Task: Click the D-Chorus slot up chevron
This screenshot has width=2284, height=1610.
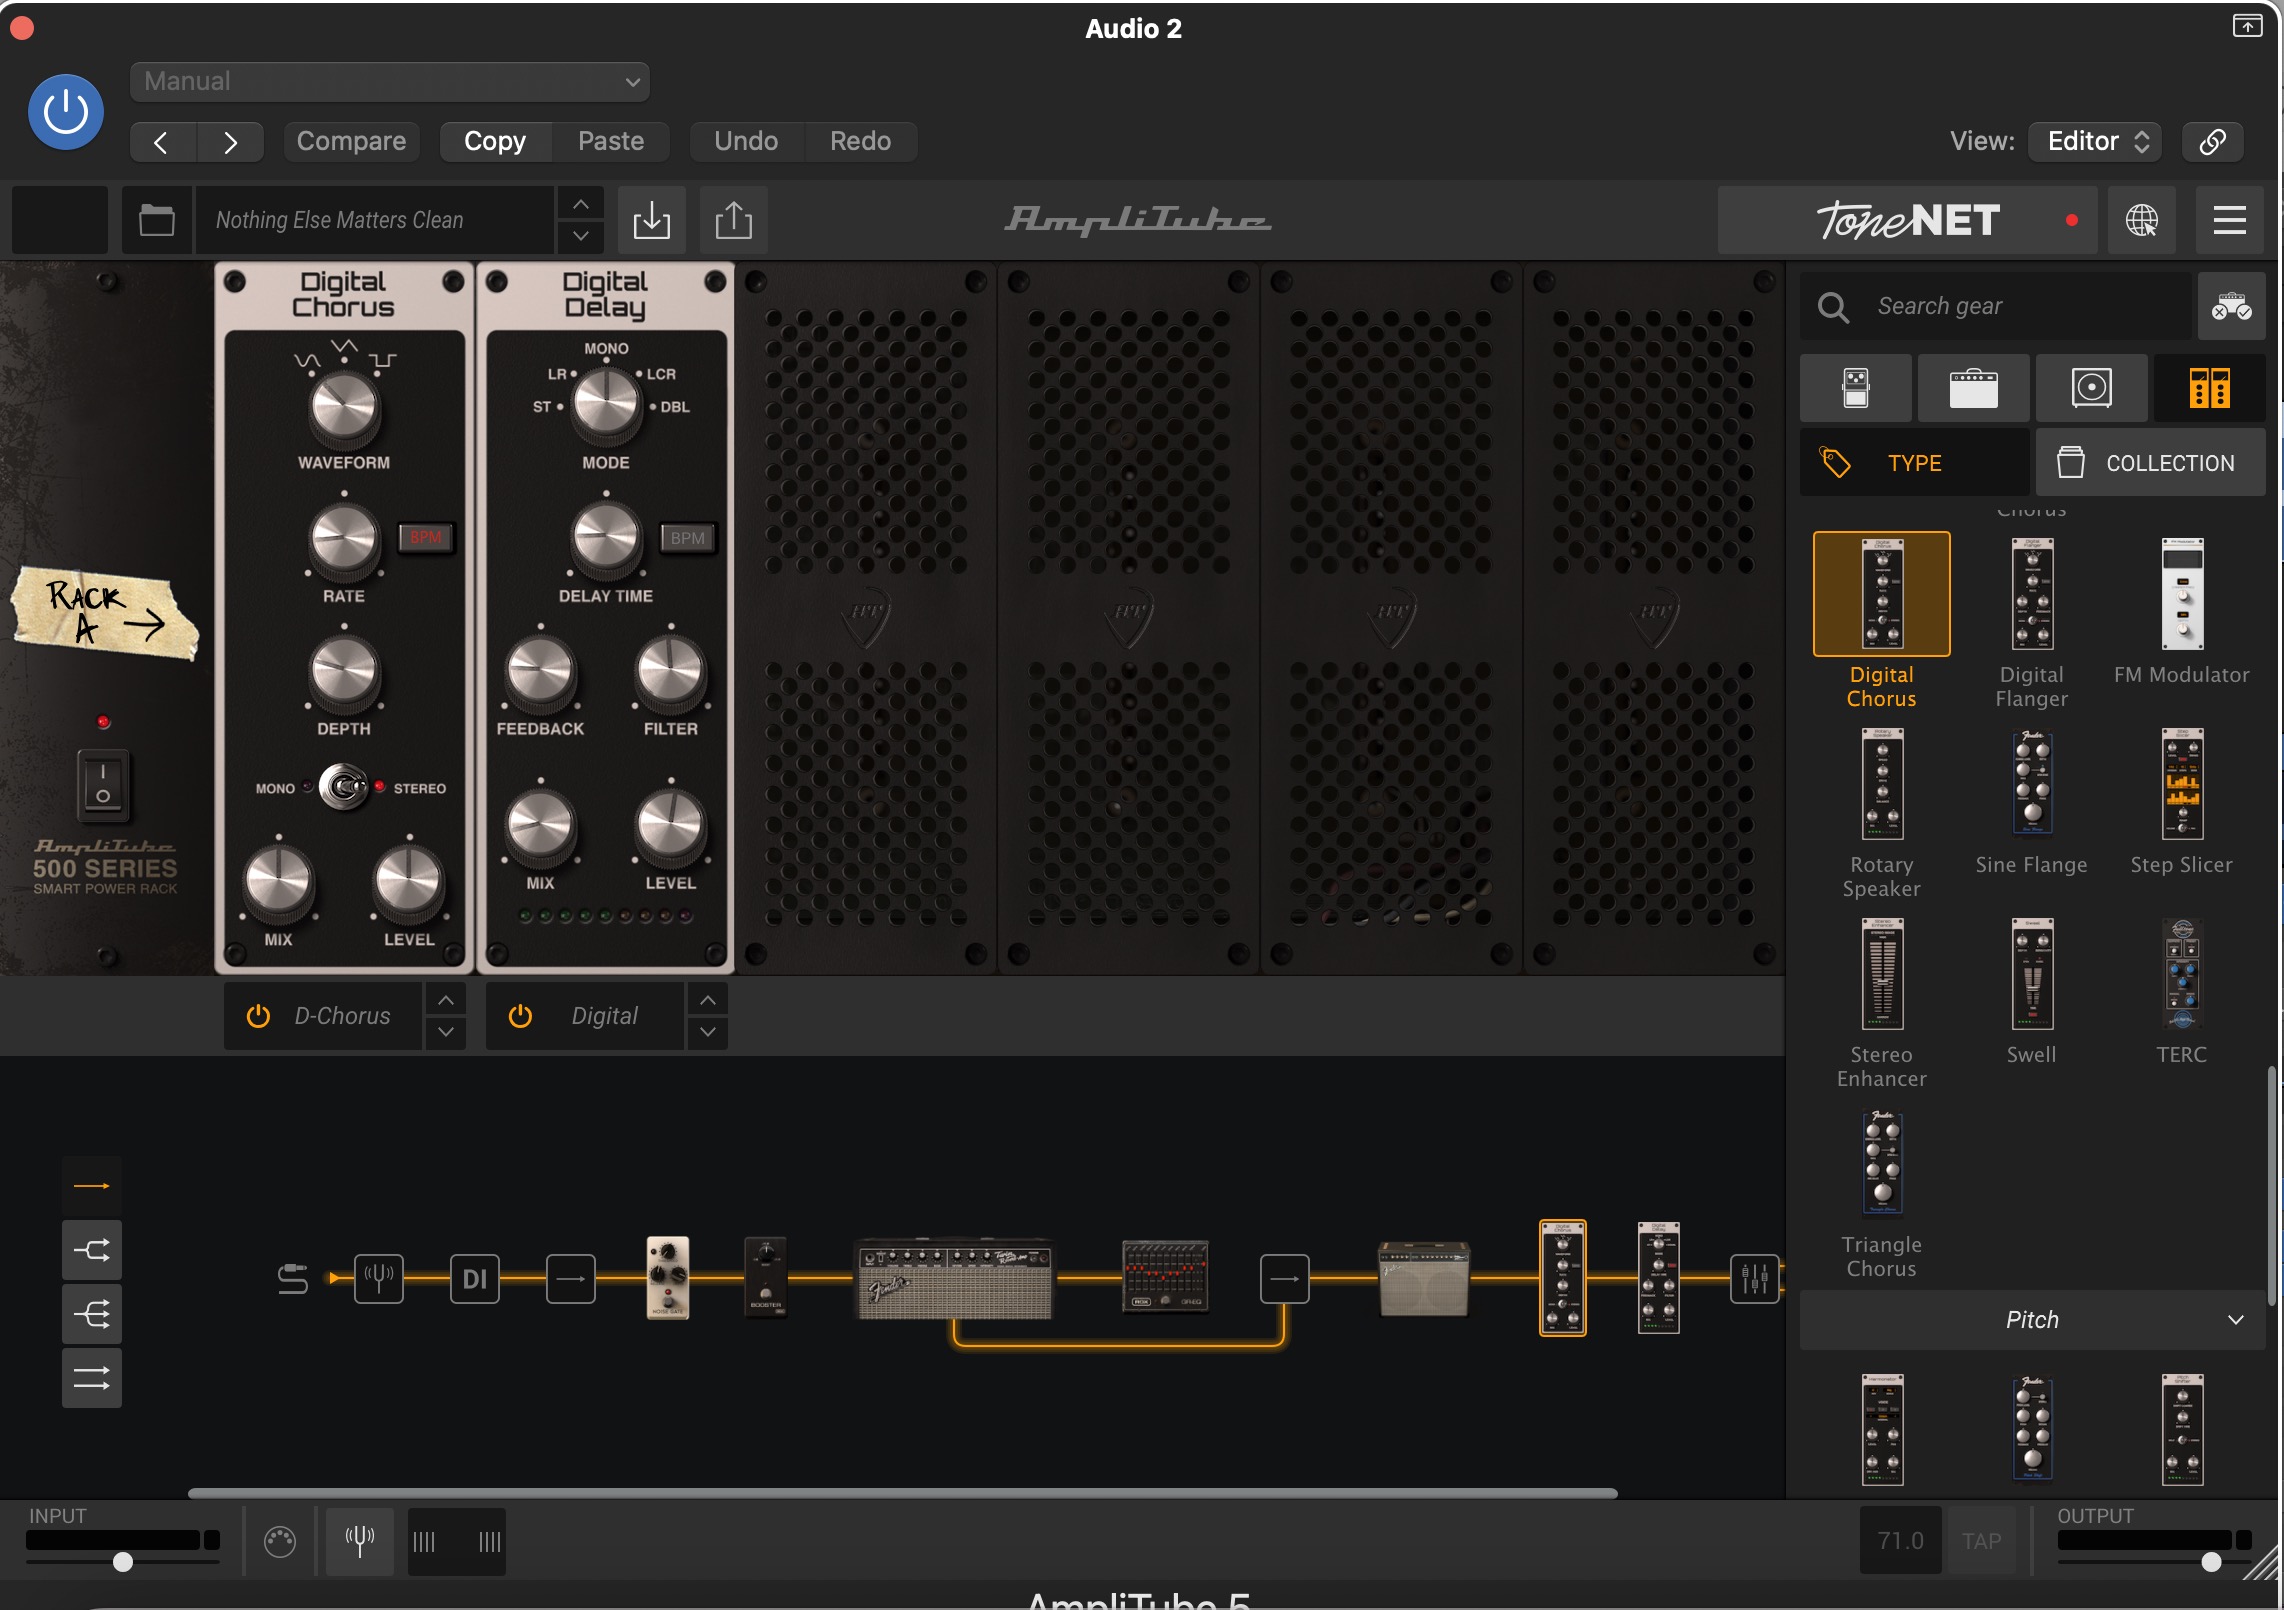Action: 446,1000
